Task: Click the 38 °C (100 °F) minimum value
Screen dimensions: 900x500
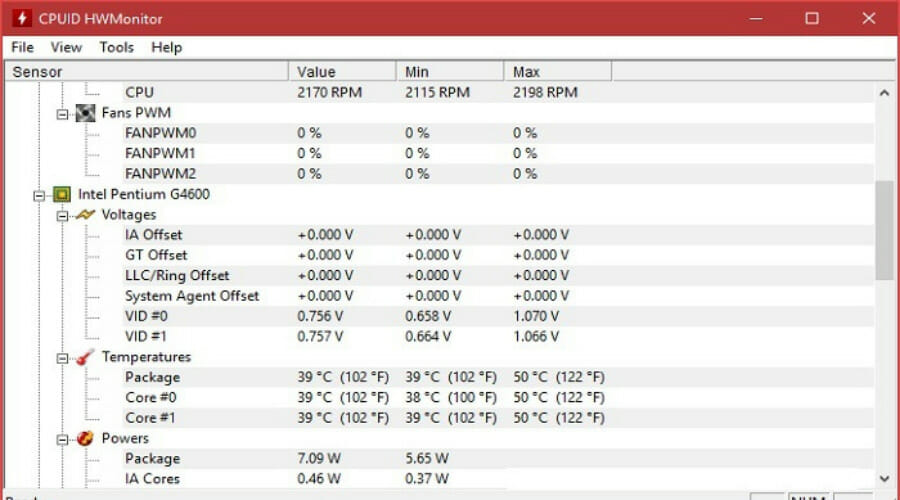Action: point(451,397)
